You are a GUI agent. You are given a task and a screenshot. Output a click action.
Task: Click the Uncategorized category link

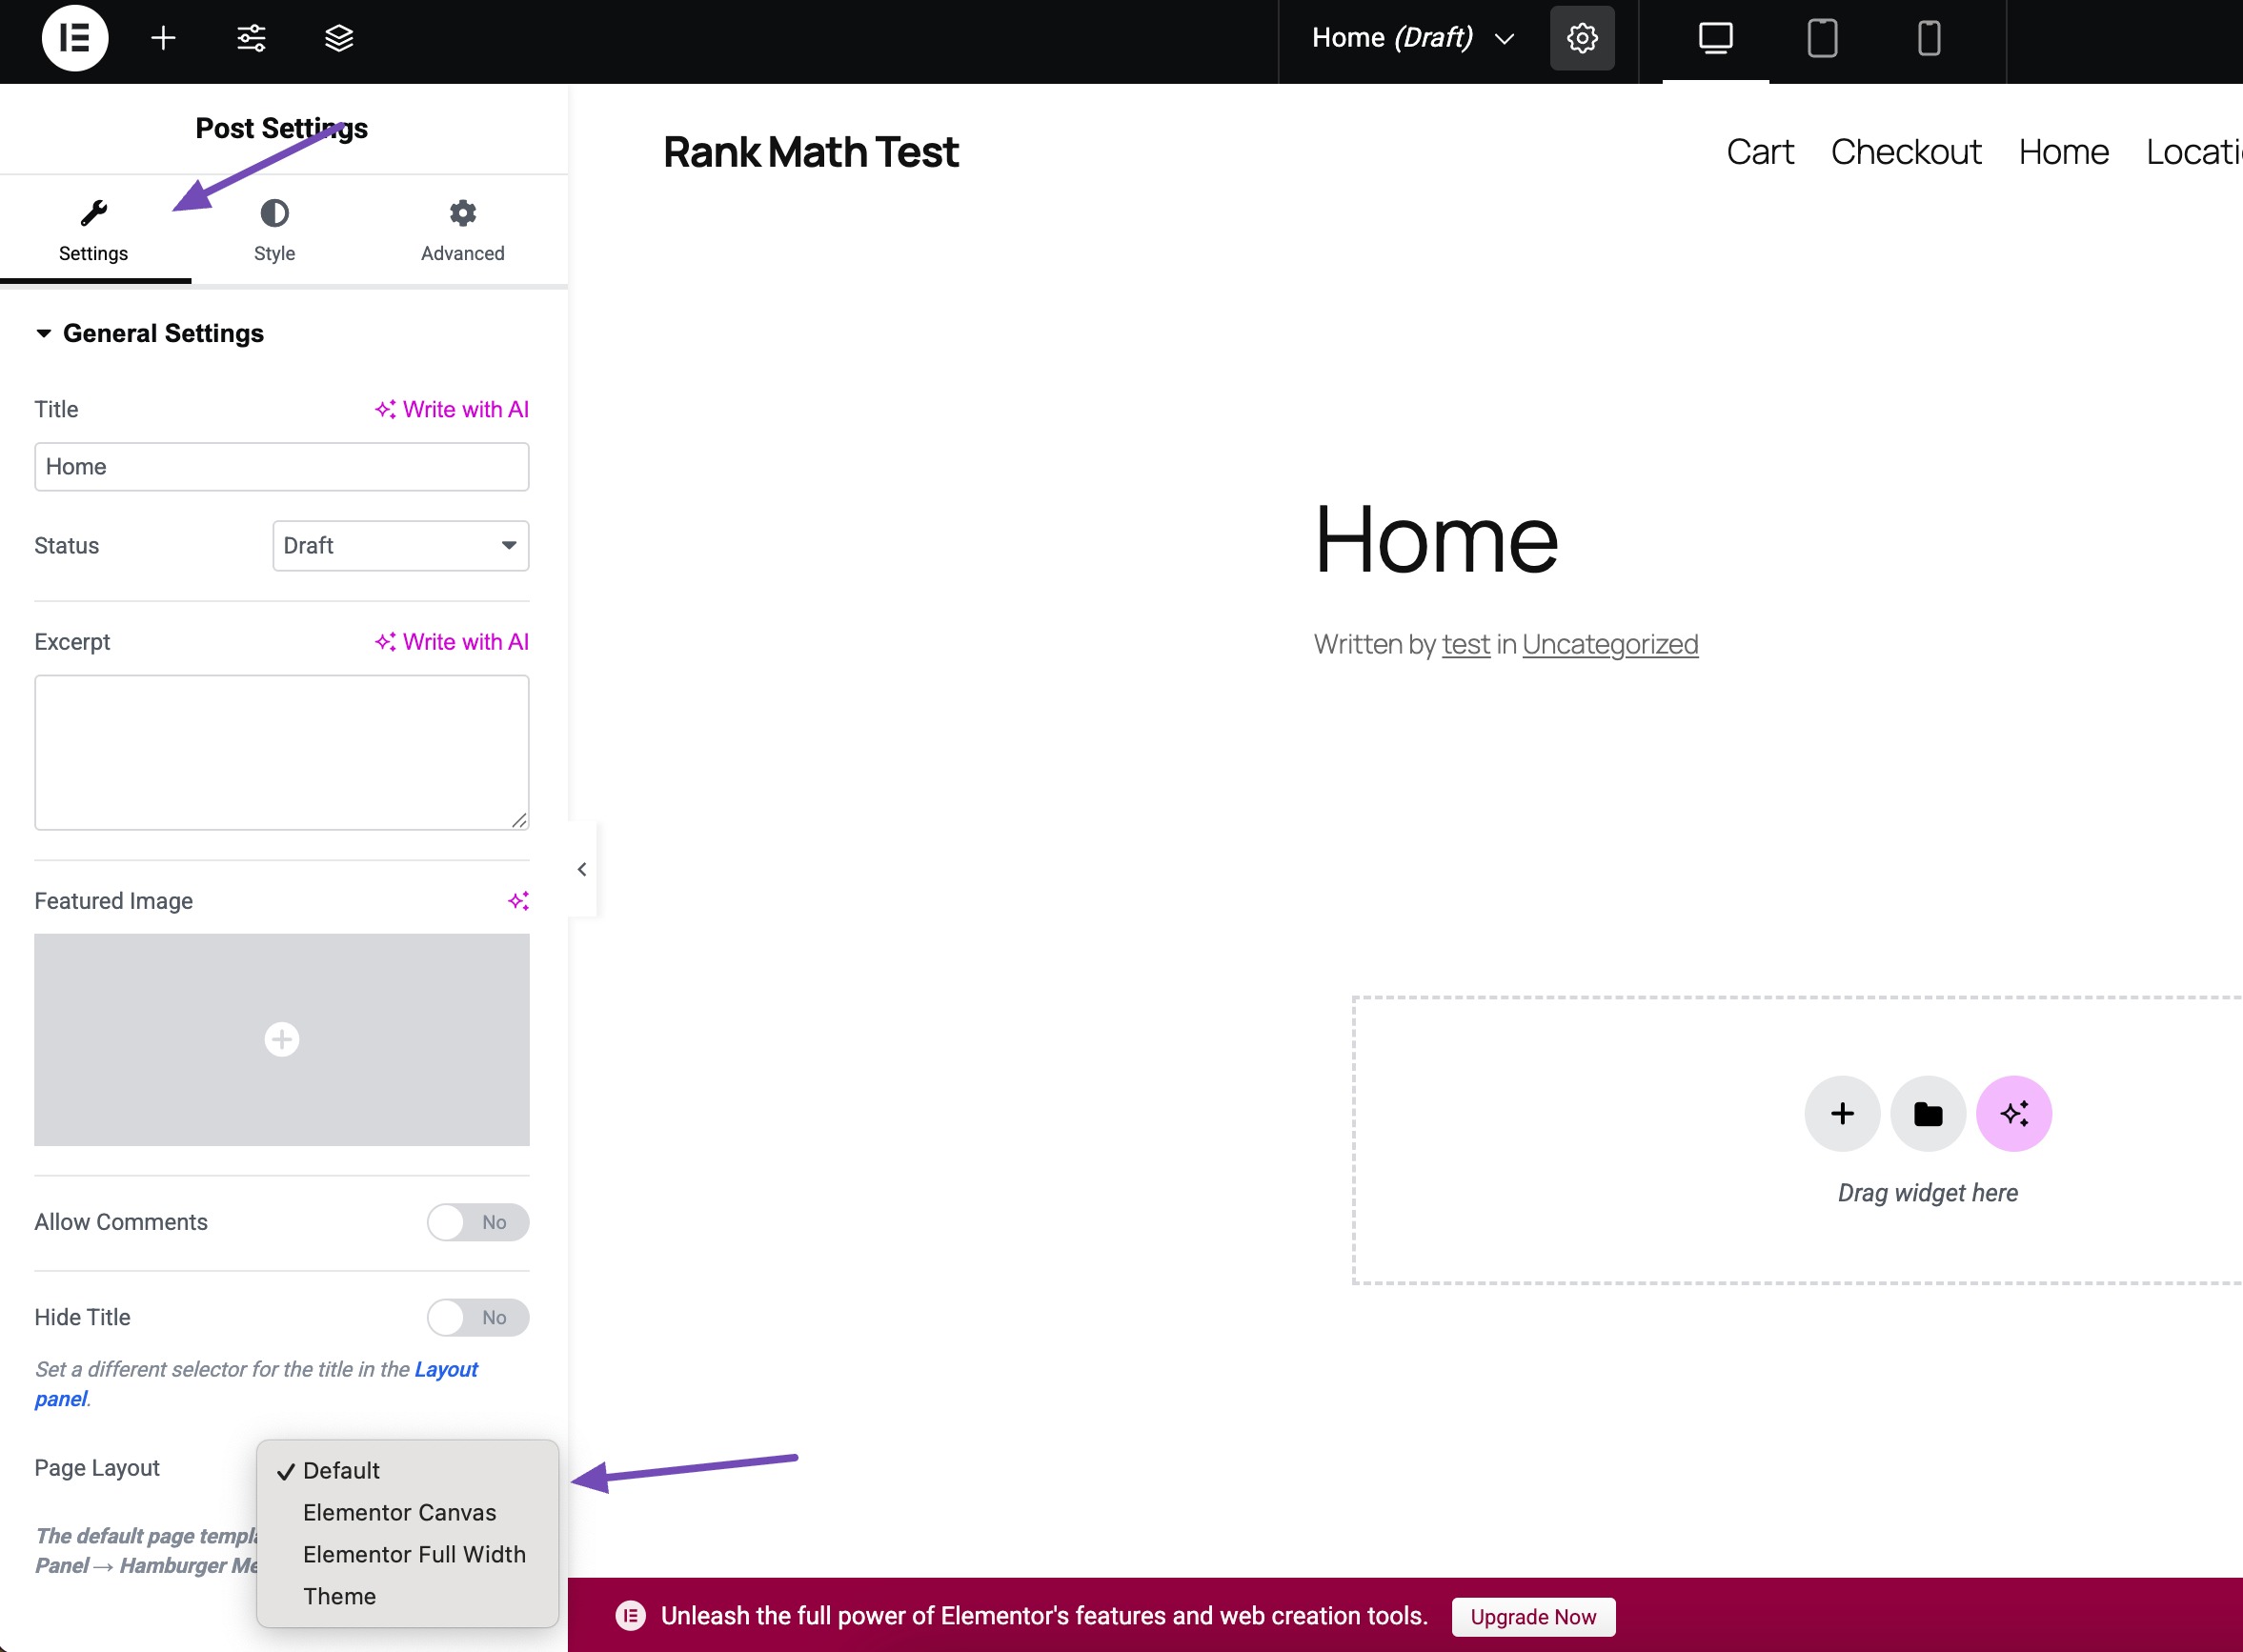point(1610,645)
